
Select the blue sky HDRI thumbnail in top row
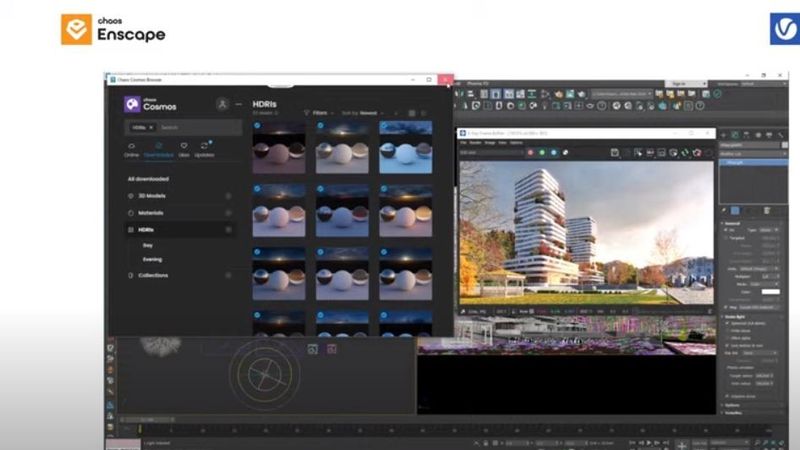tap(406, 147)
